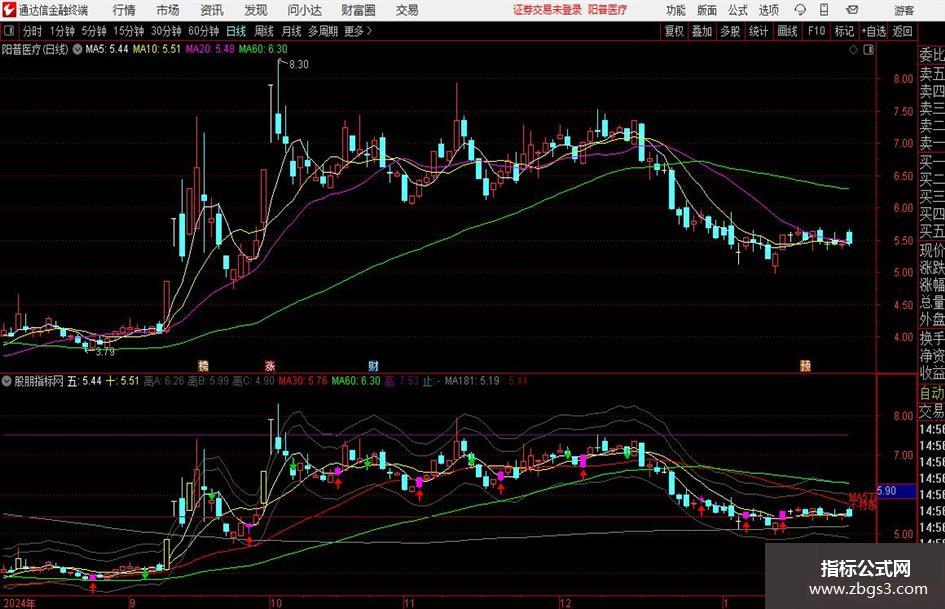Expand the 股朋指标网 sub-indicator dropdown arrow
The image size is (945, 609).
point(7,381)
